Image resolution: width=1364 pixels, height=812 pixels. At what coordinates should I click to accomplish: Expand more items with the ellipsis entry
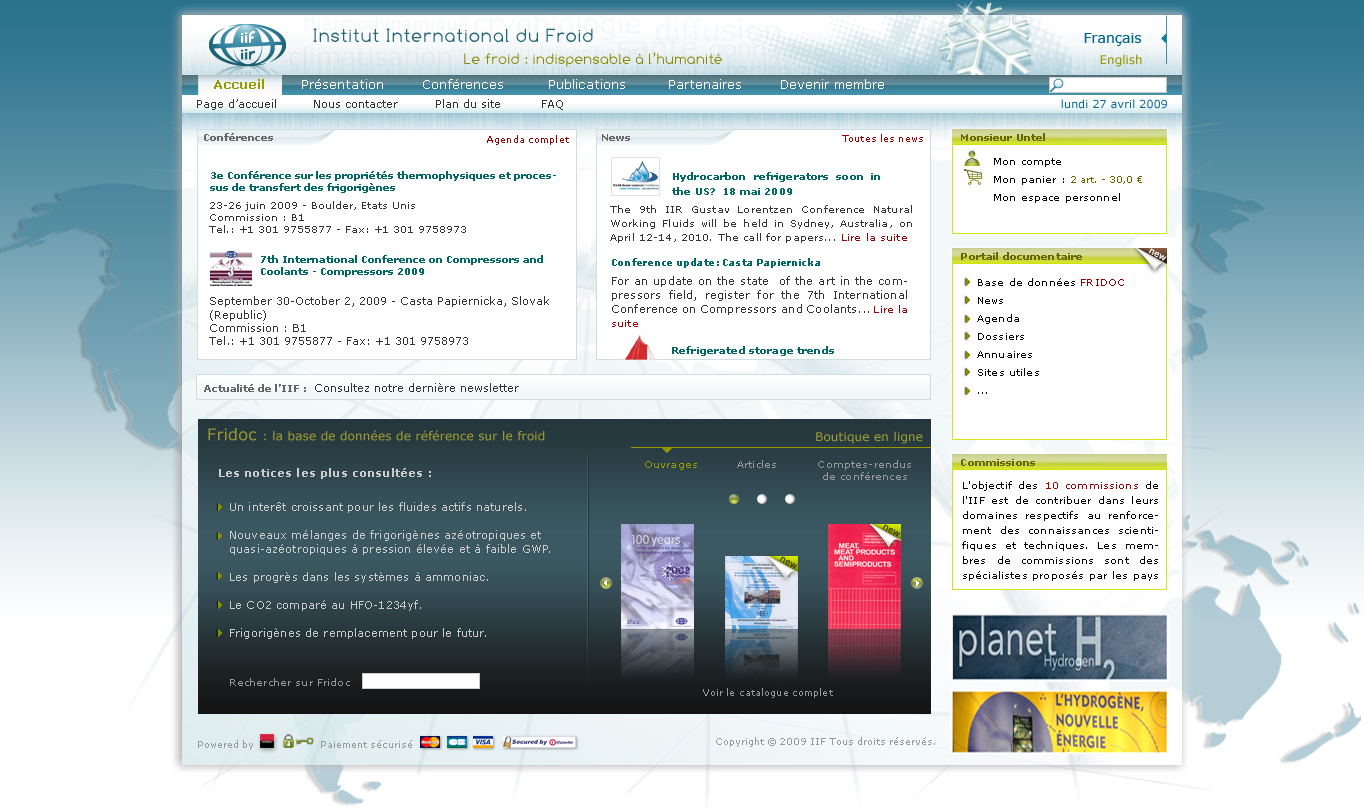(x=982, y=391)
